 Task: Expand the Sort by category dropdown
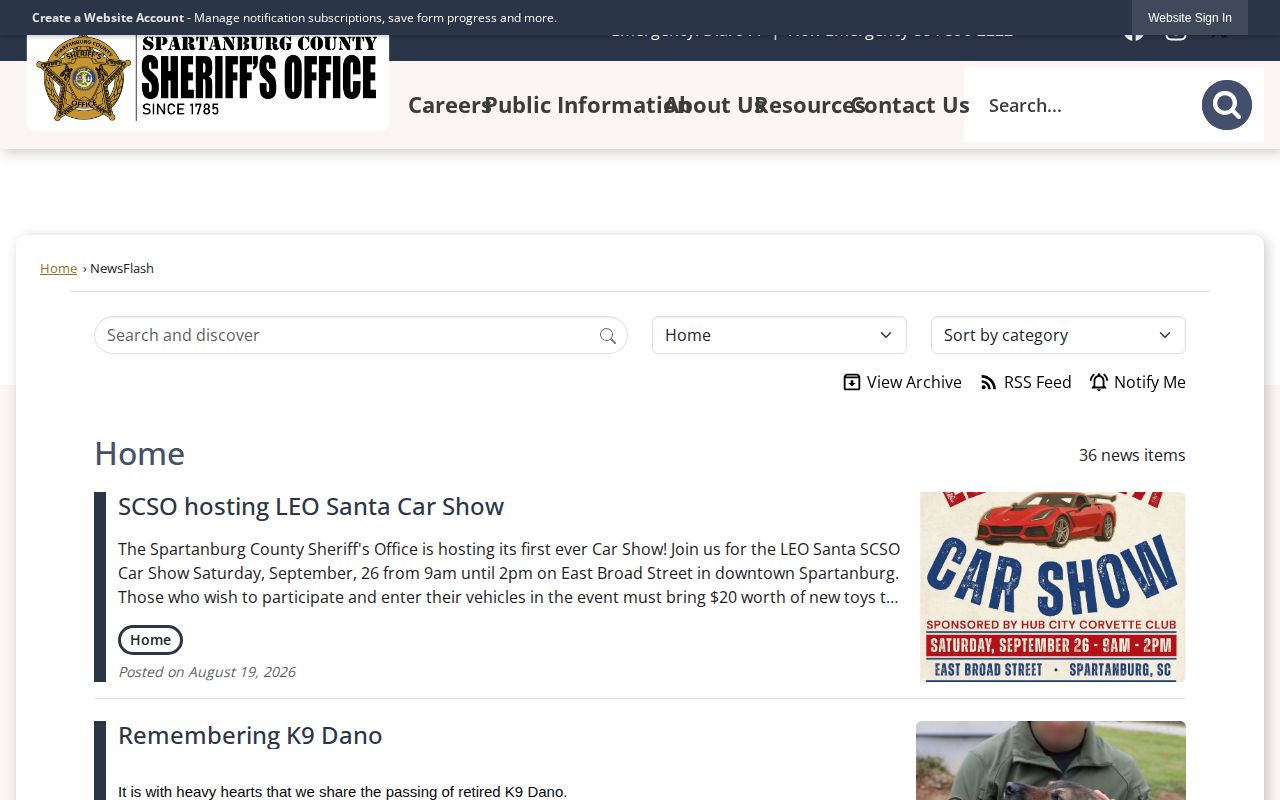(x=1058, y=335)
